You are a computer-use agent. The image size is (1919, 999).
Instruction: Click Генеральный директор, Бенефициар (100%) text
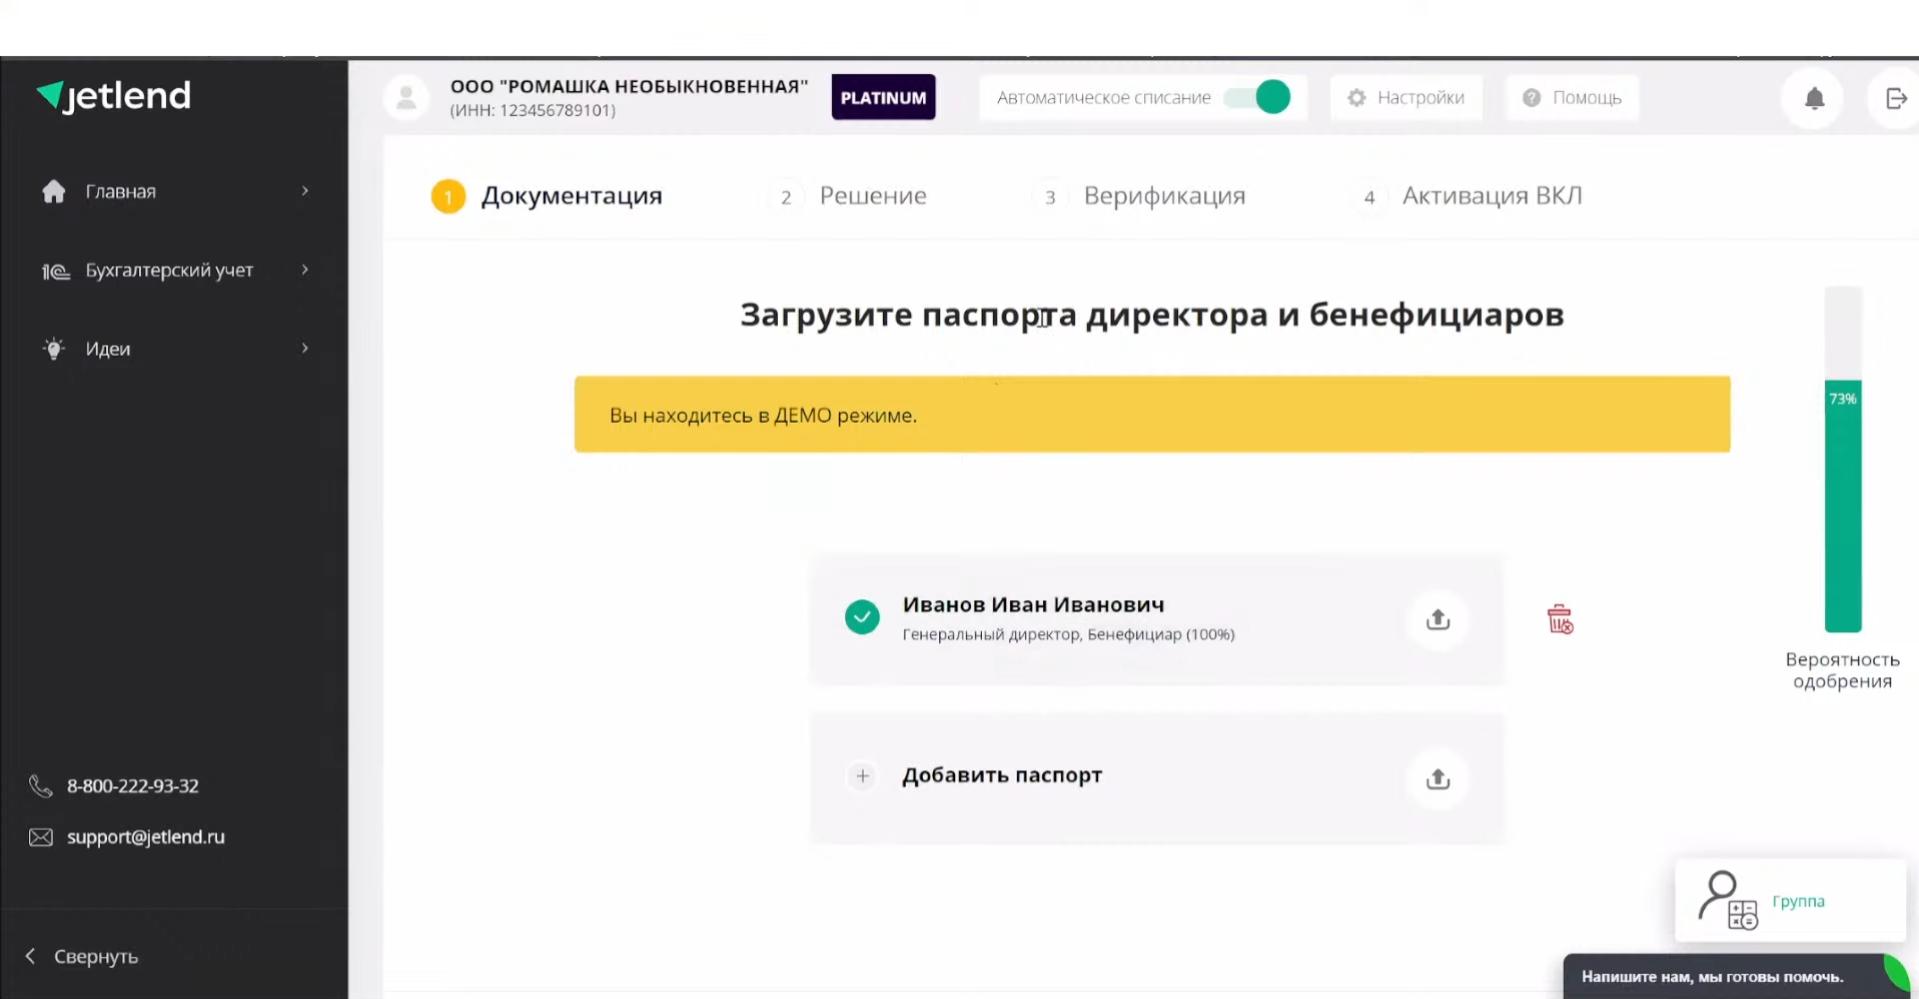(x=1068, y=634)
